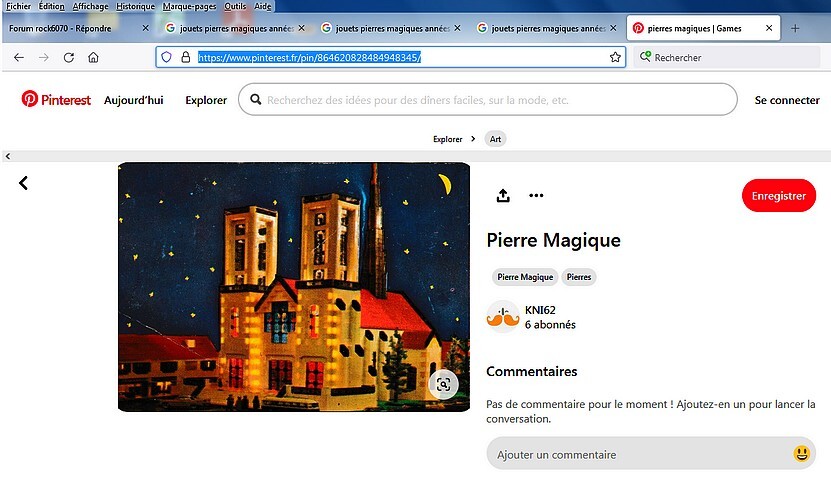Viewport: 831px width, 485px height.
Task: Click the Explorer breadcrumb link
Action: (447, 139)
